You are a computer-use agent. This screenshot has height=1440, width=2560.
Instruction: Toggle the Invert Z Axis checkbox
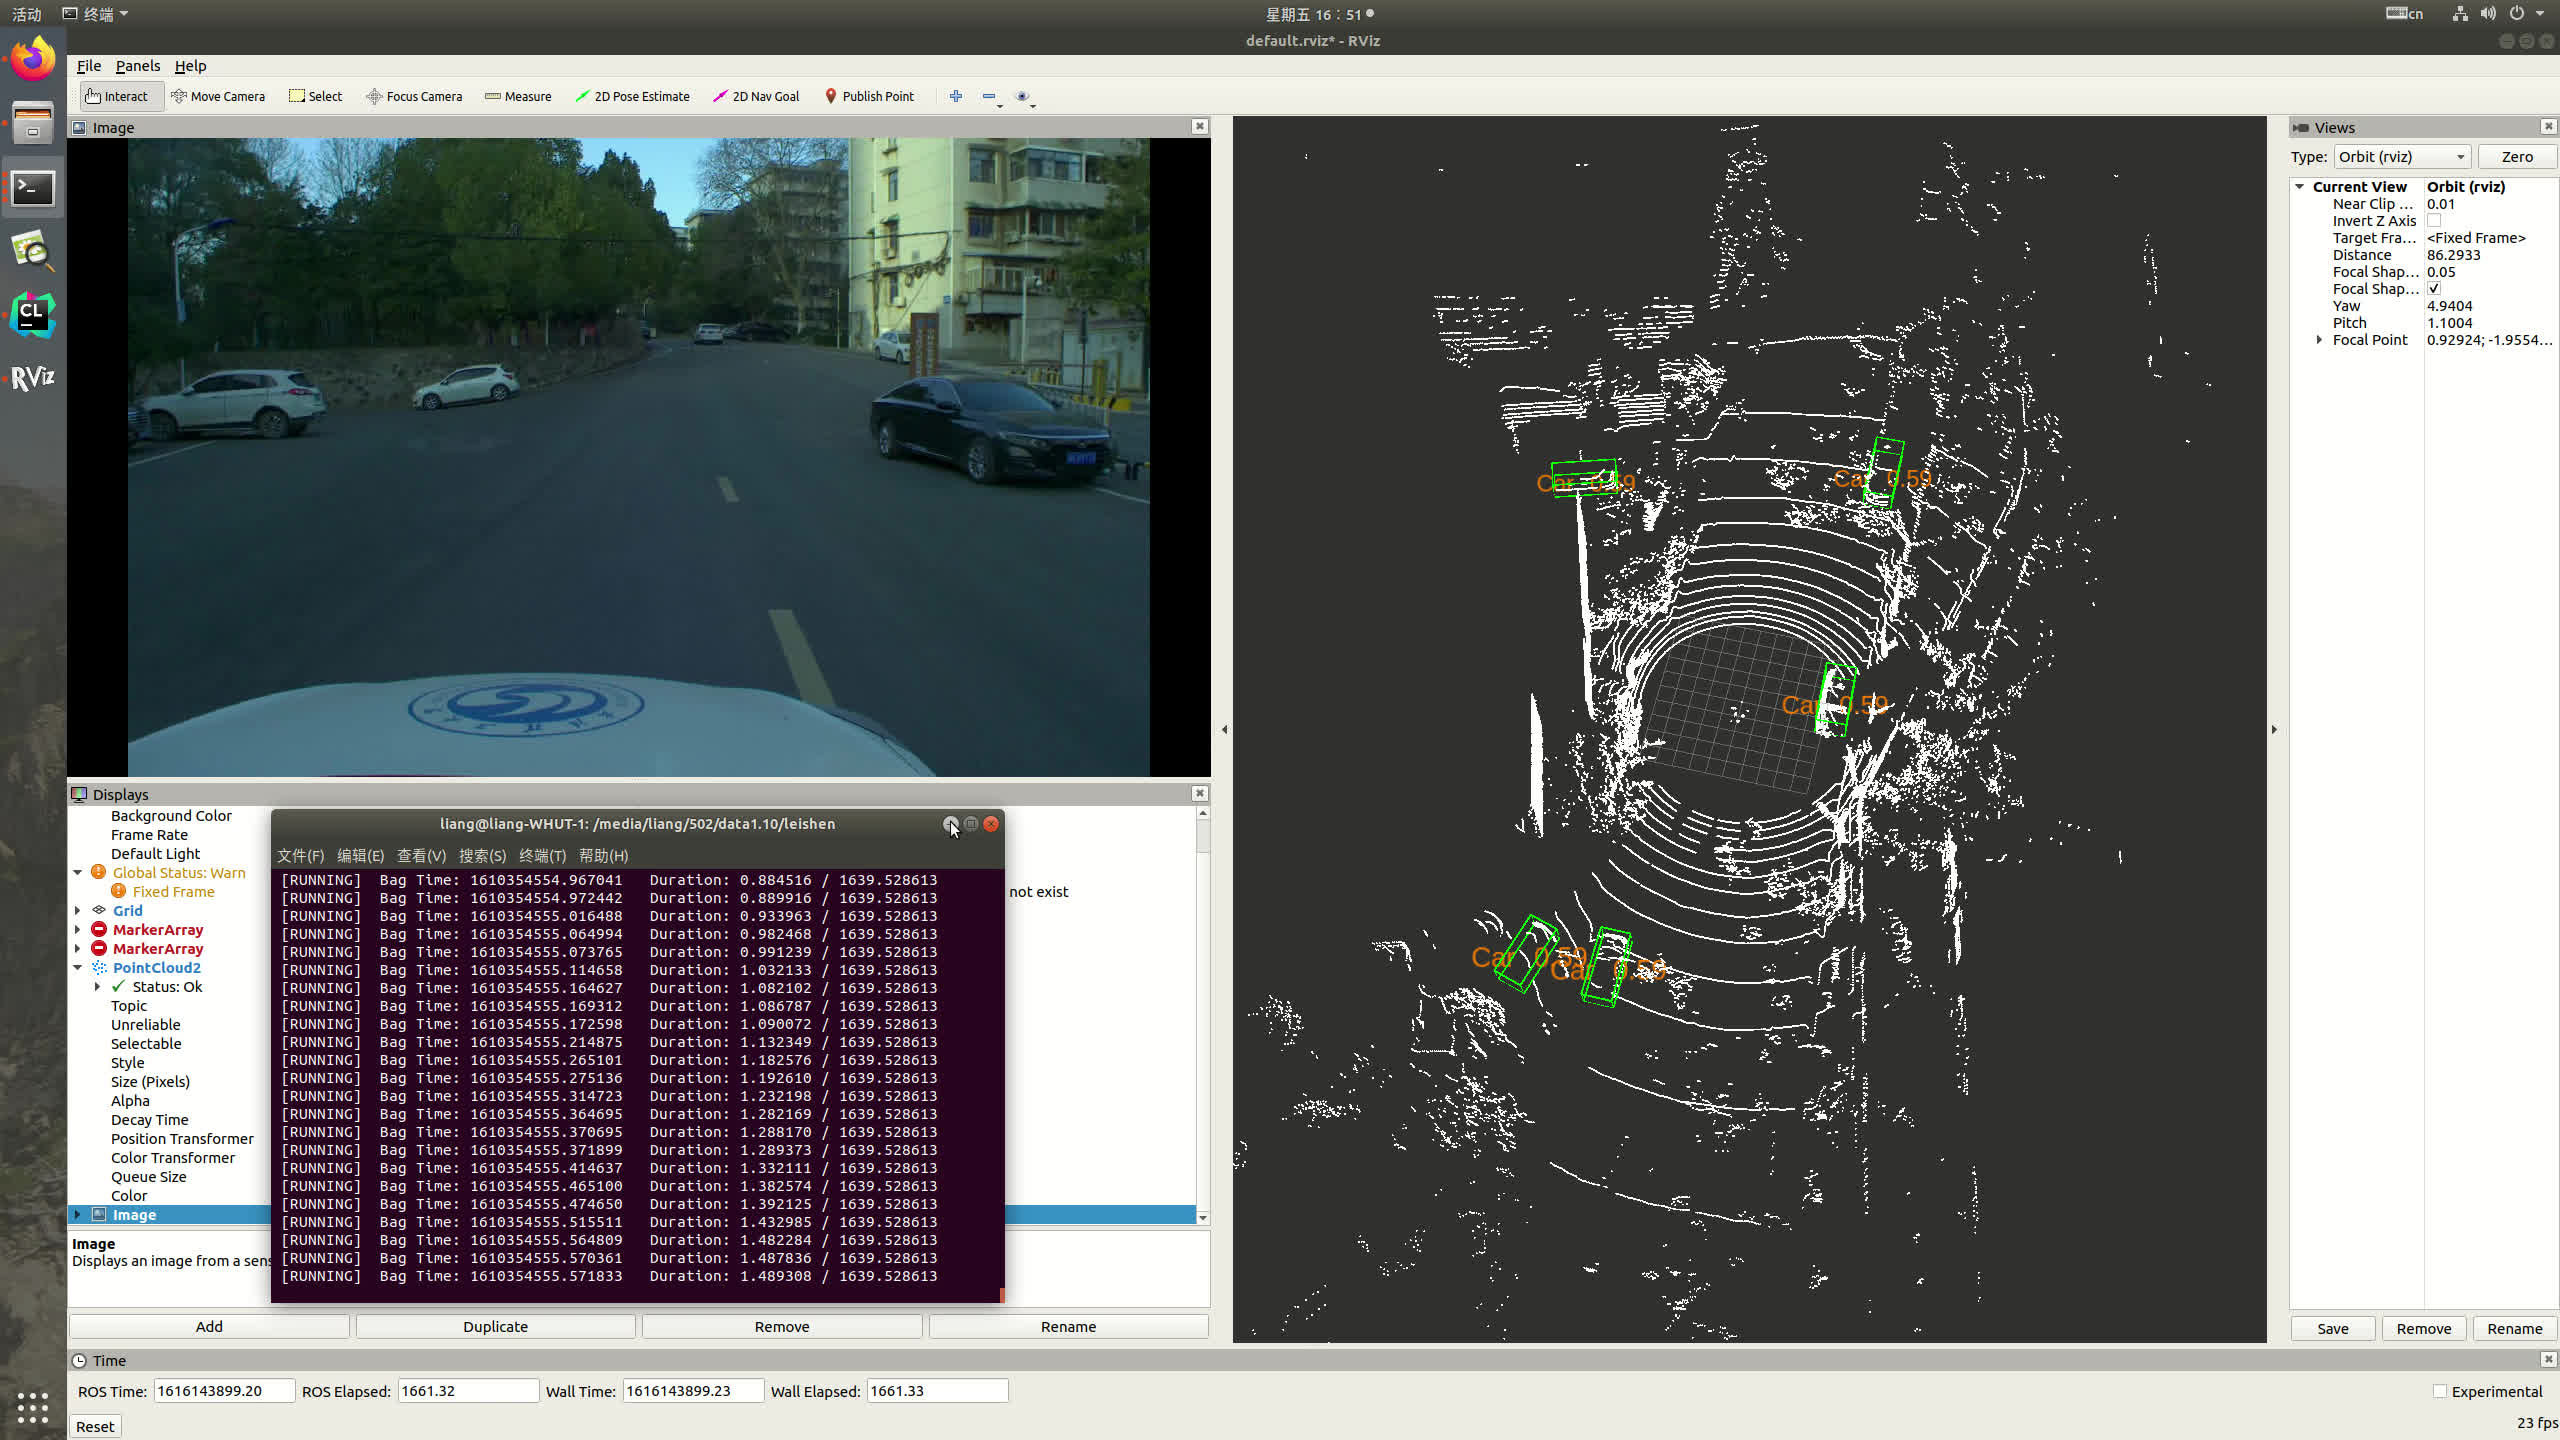pyautogui.click(x=2434, y=221)
